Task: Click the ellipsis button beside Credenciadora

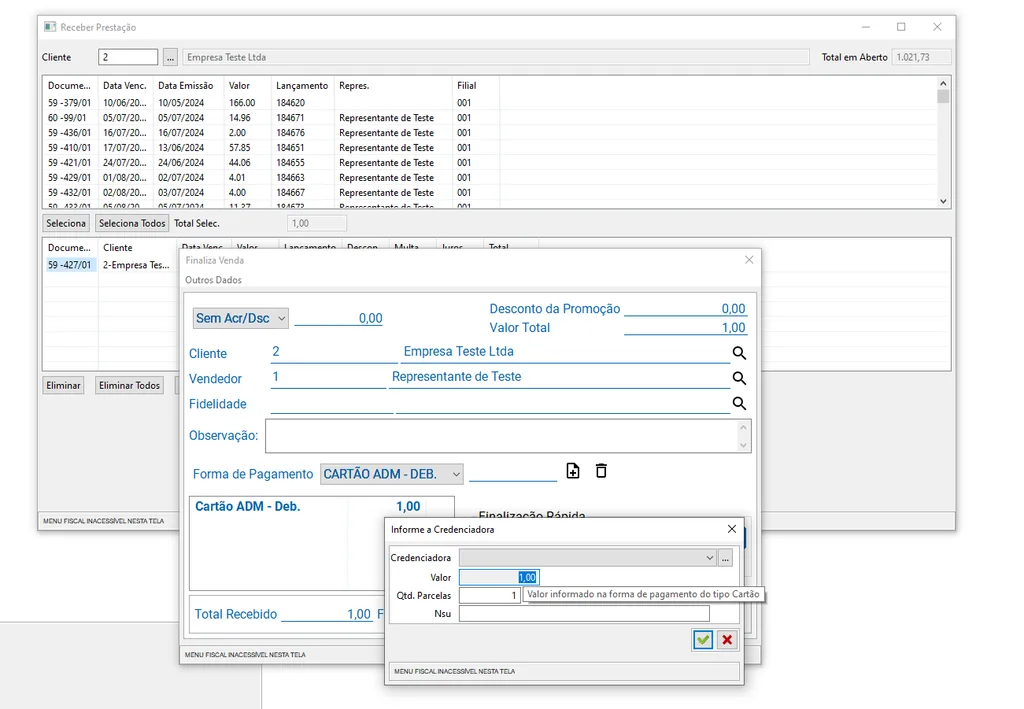Action: point(726,558)
